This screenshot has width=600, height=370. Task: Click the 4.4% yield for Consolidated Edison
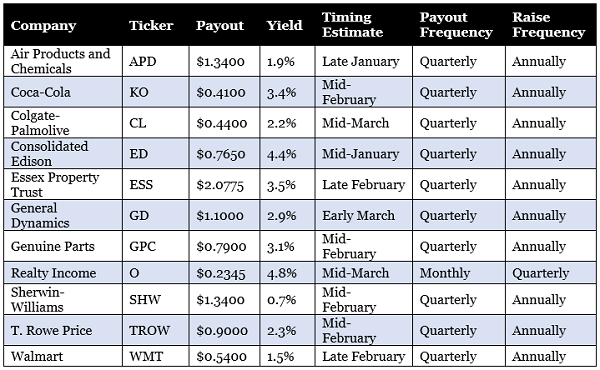click(x=282, y=154)
